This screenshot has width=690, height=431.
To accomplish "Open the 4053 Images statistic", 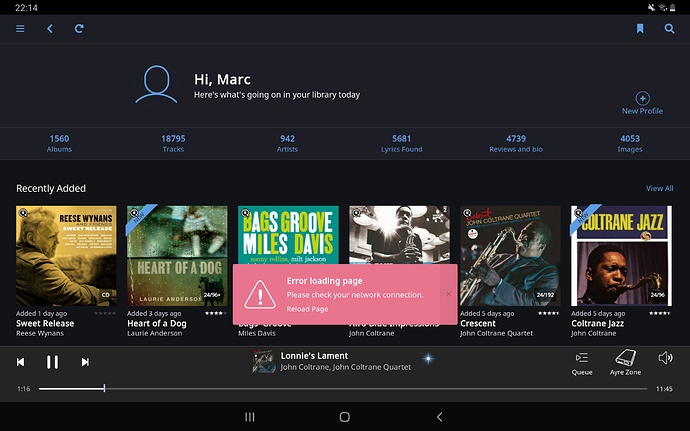I will [x=630, y=144].
